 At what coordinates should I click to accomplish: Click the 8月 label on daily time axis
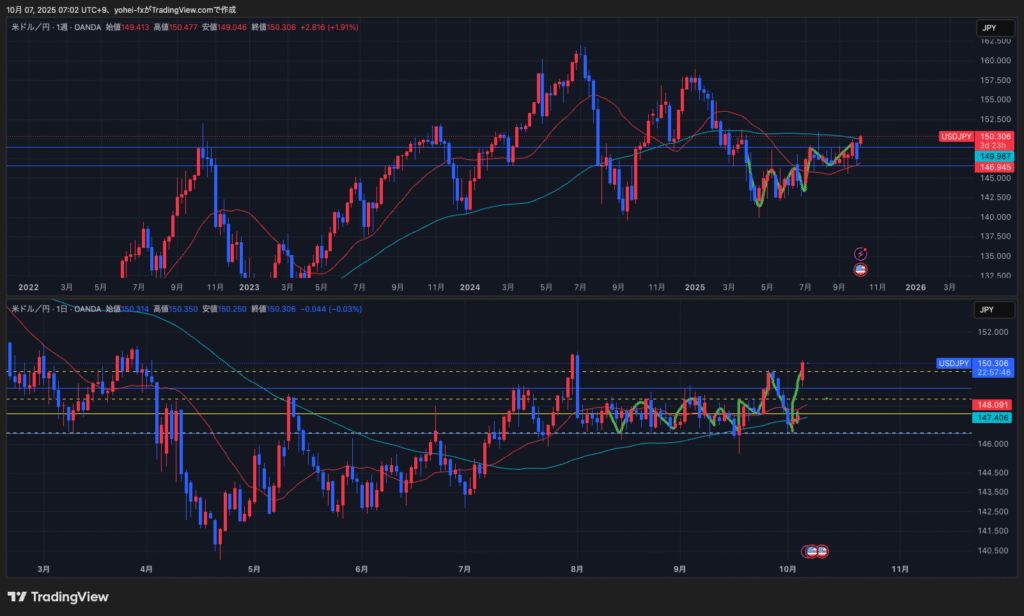coord(577,569)
